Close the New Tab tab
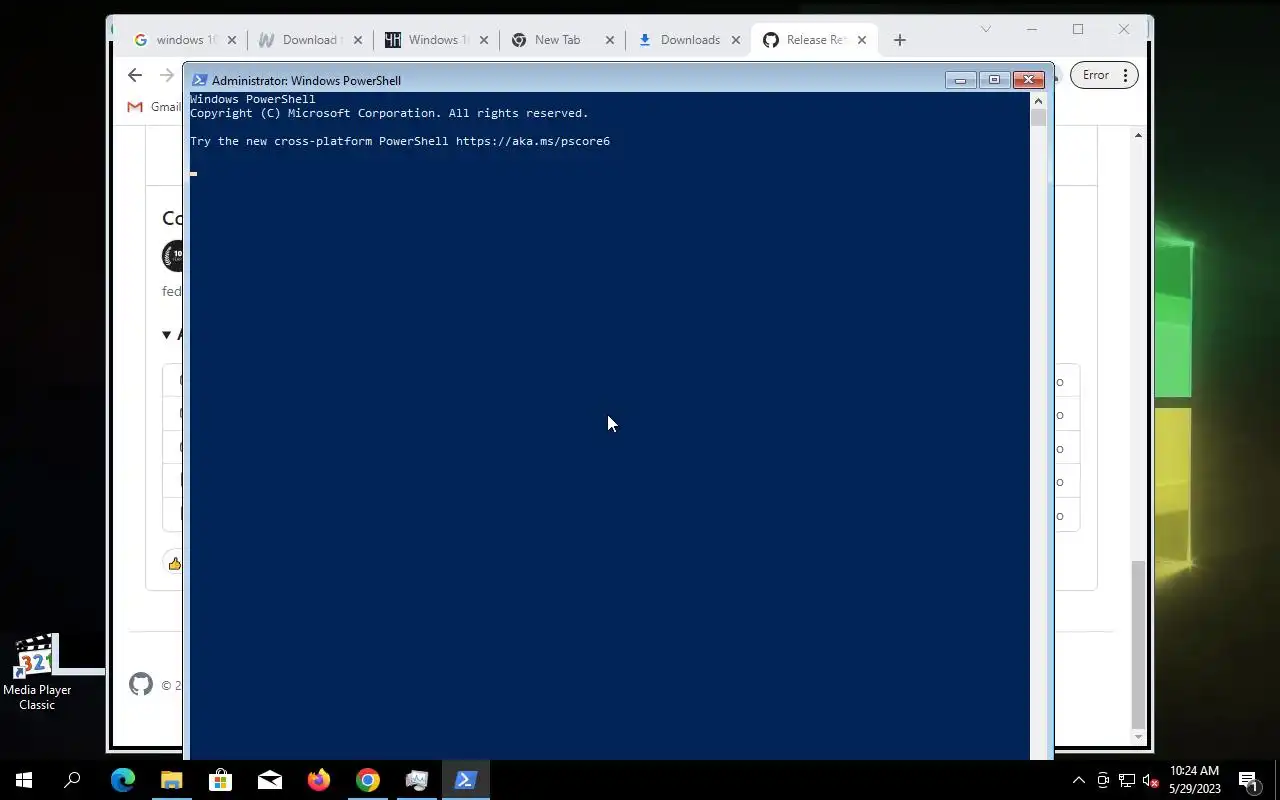Image resolution: width=1280 pixels, height=800 pixels. pos(610,40)
